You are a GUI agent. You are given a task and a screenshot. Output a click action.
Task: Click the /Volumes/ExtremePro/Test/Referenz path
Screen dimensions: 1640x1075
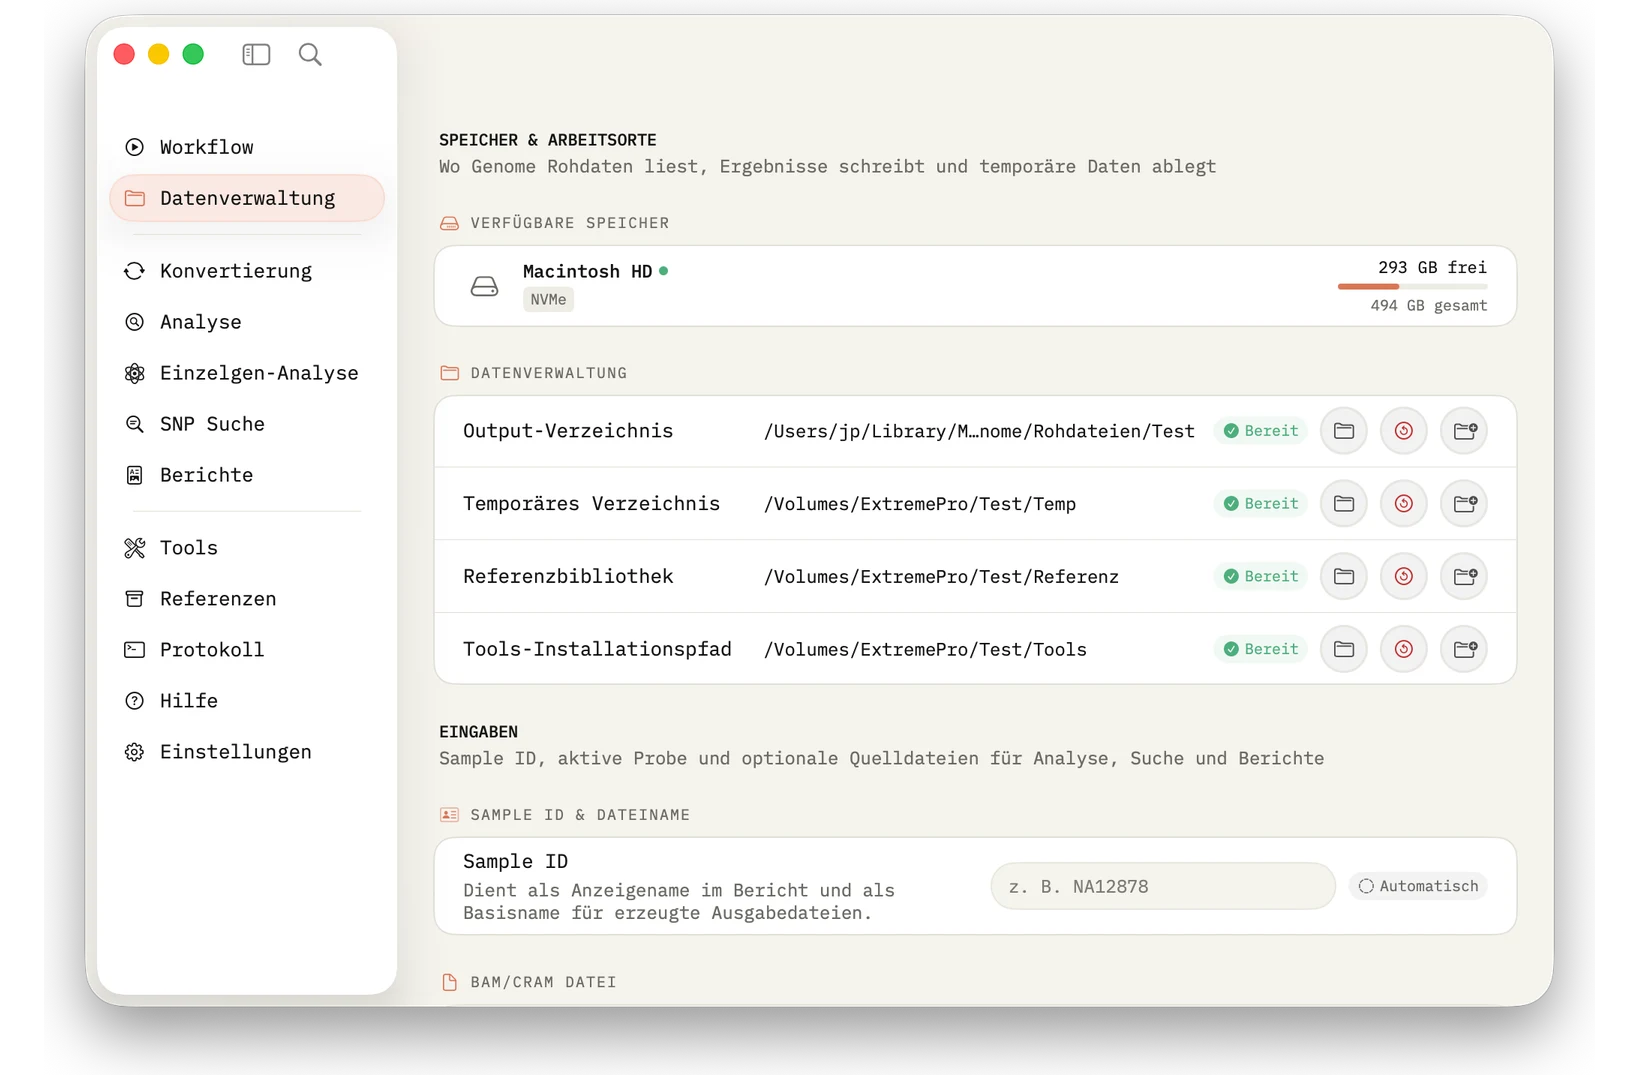[x=941, y=577]
